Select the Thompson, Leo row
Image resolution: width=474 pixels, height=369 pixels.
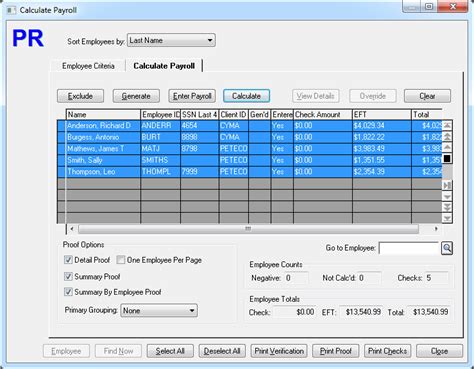tap(250, 172)
